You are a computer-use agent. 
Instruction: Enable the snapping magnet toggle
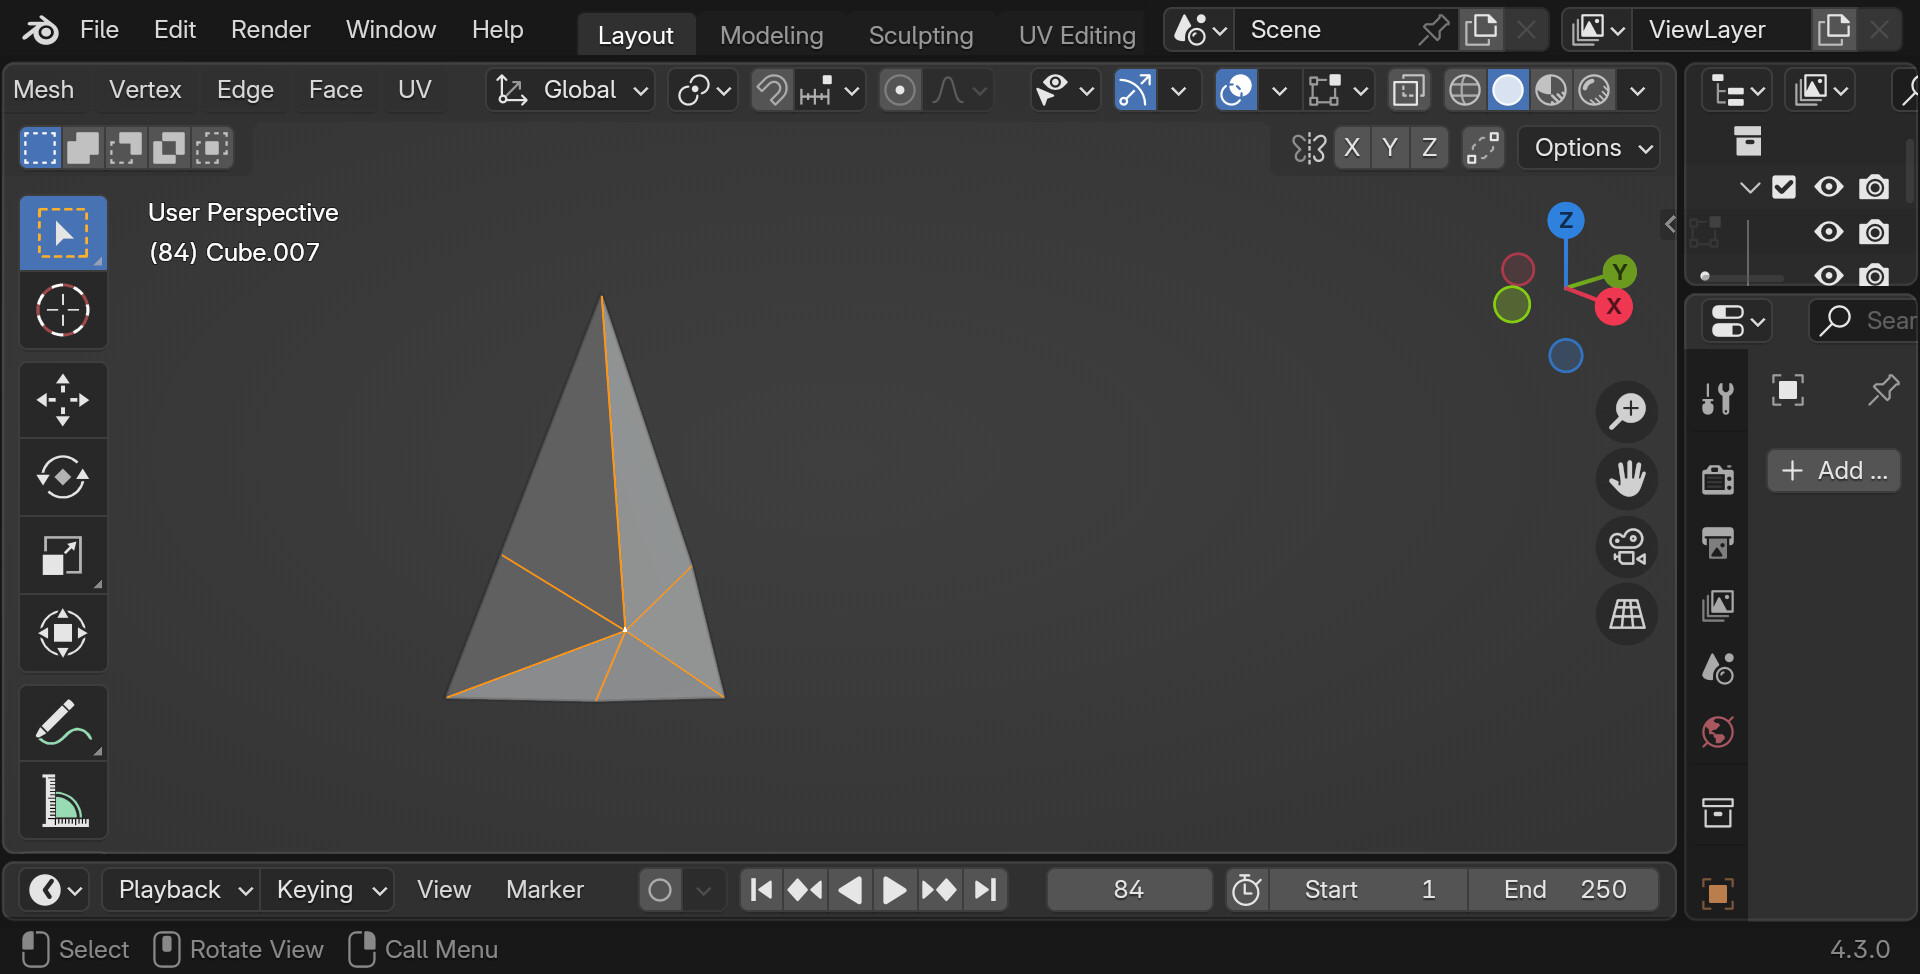click(772, 91)
